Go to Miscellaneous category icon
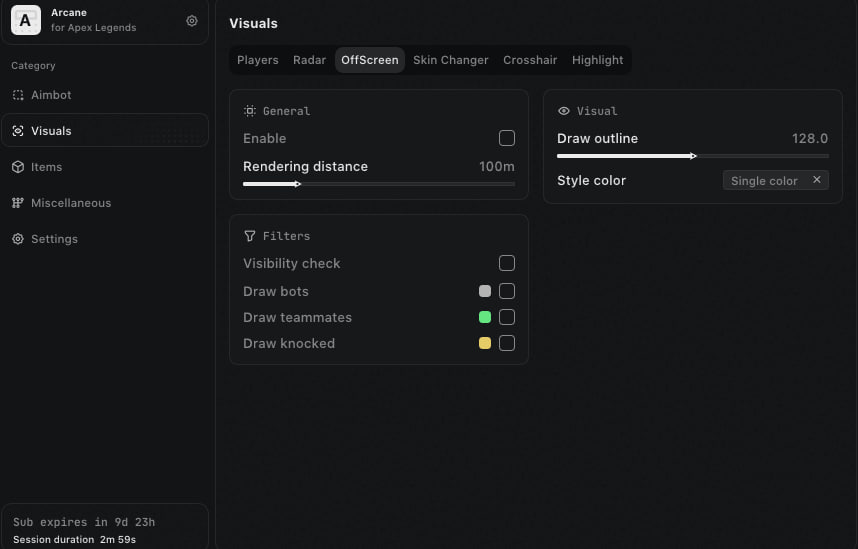Screen dimensions: 858x549 (18, 203)
